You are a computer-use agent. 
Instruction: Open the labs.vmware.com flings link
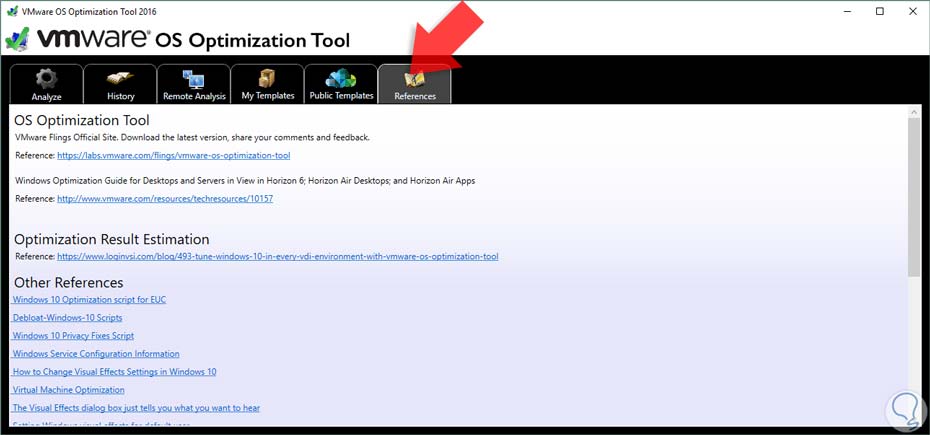[x=174, y=155]
